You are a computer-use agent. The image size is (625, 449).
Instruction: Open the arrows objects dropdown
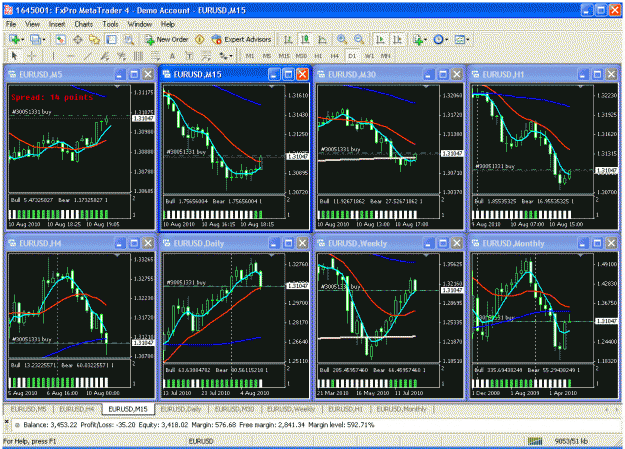tap(226, 56)
